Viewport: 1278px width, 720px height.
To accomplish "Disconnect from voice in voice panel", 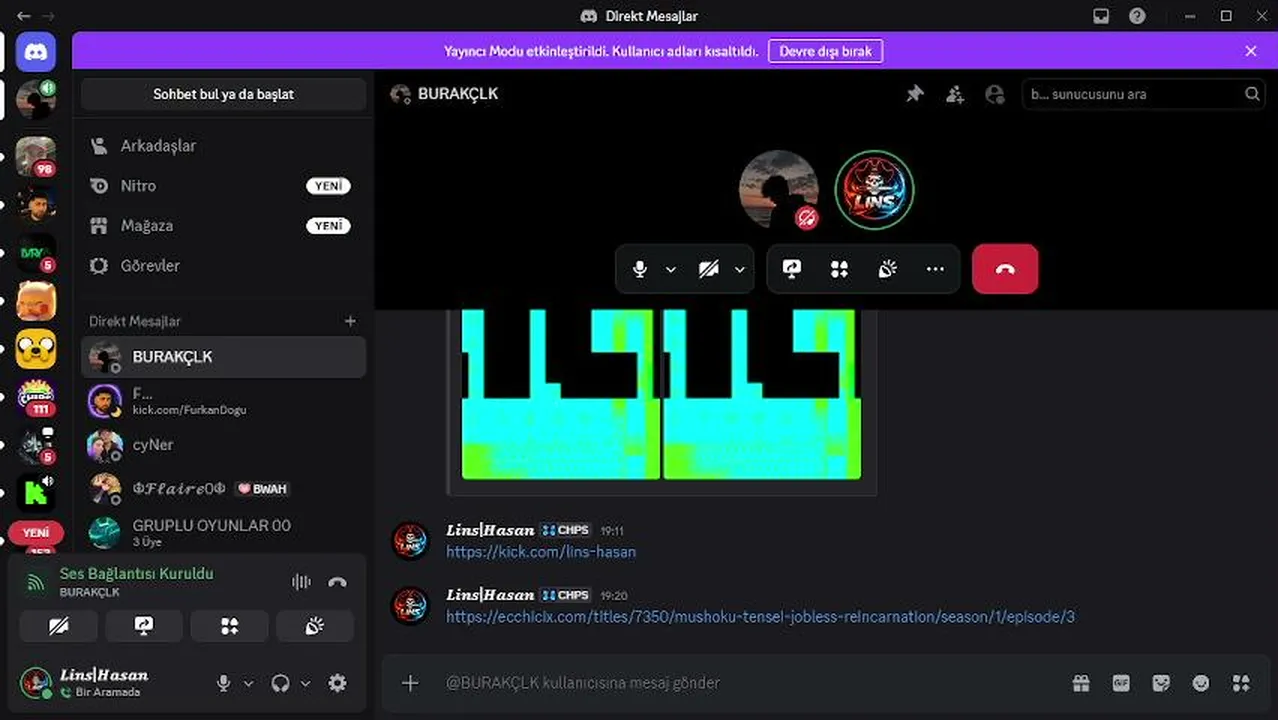I will (337, 582).
